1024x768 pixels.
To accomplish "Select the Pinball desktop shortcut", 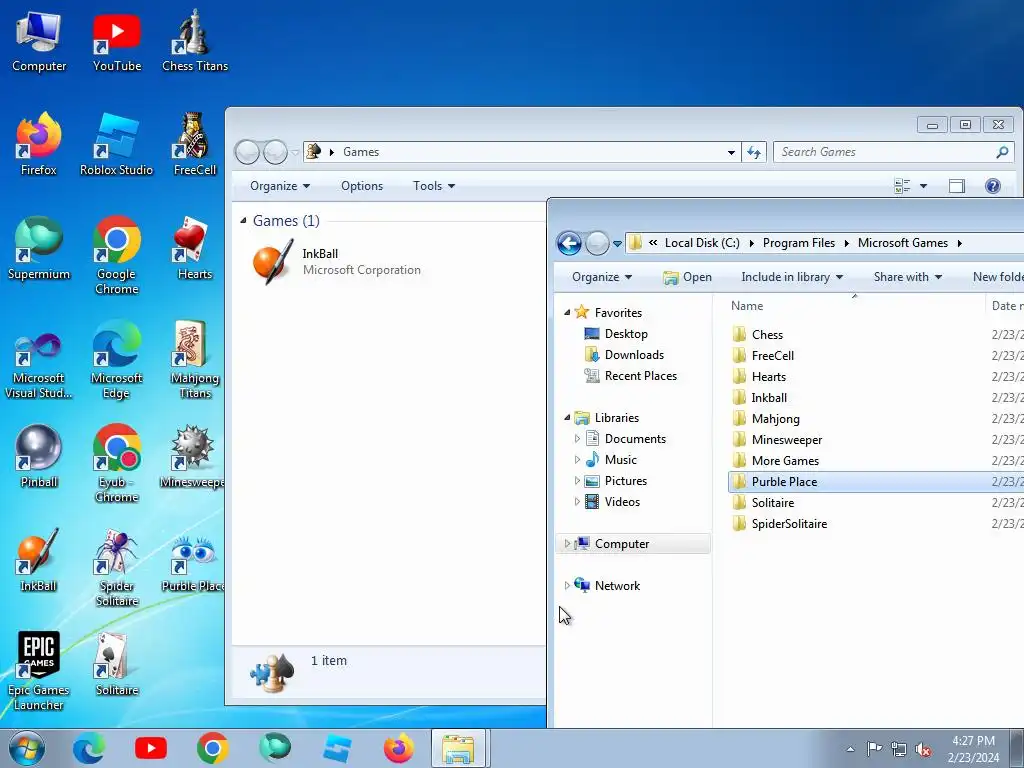I will click(x=39, y=456).
